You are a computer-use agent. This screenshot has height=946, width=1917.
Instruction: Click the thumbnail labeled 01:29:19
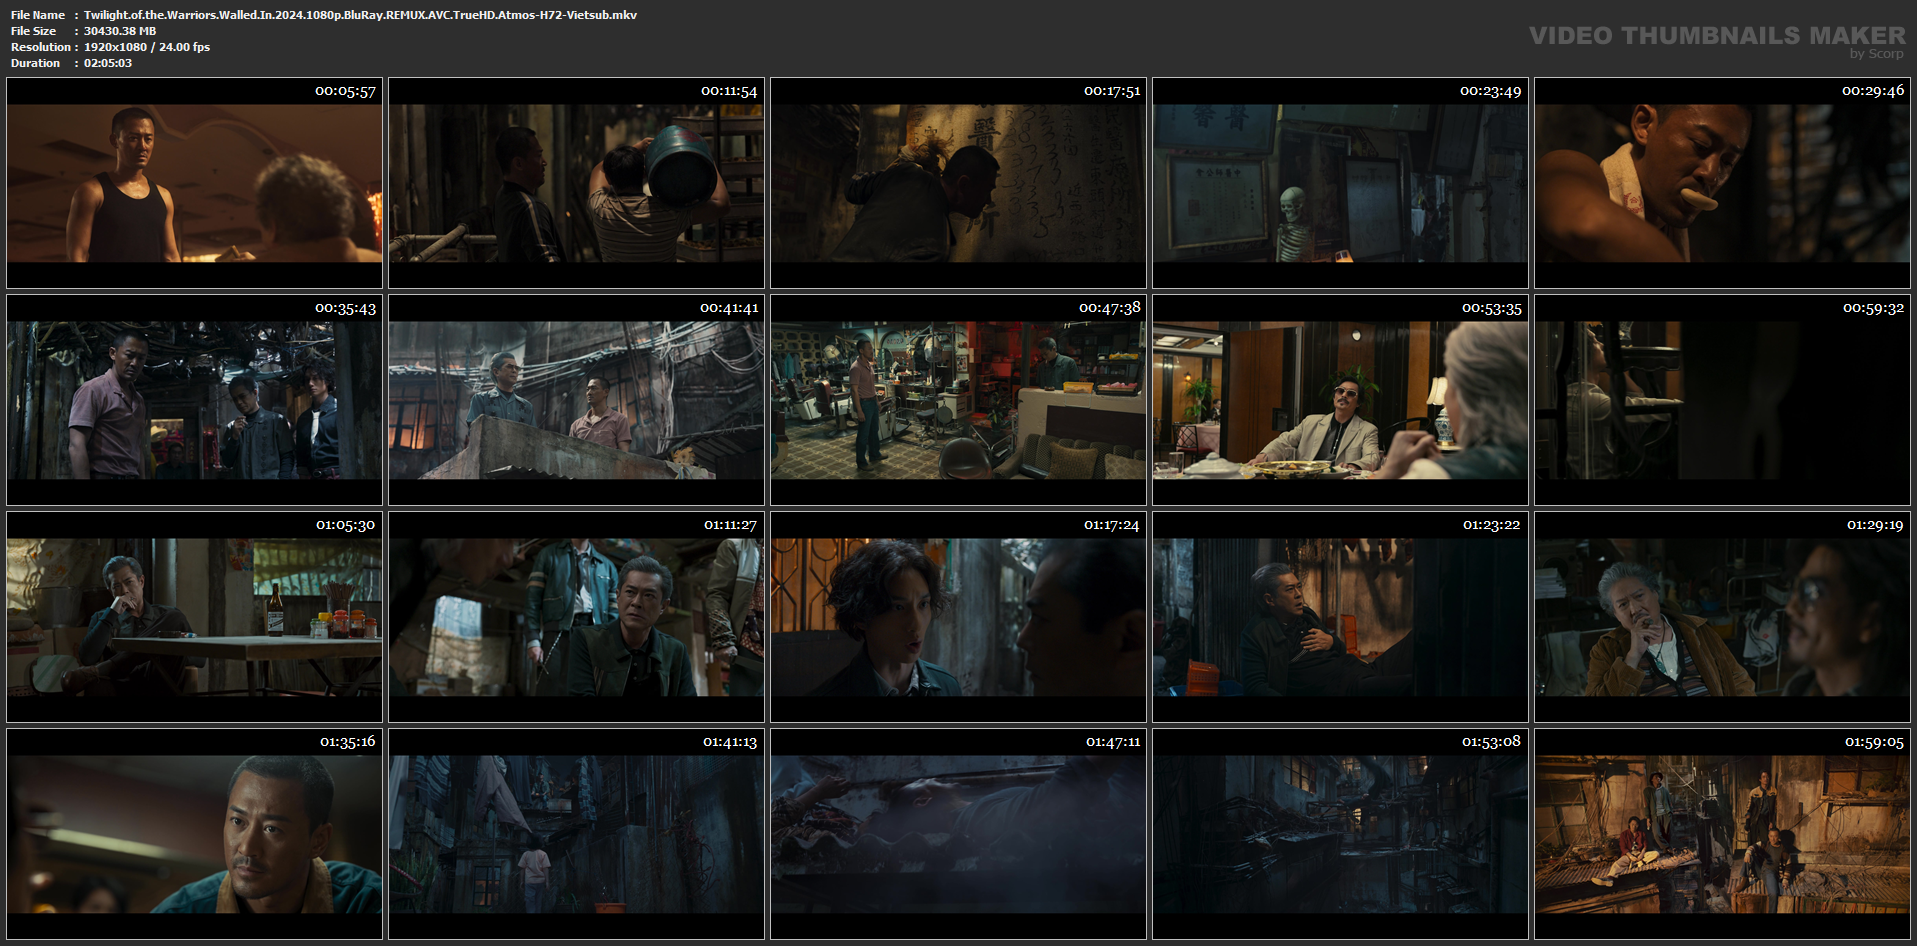click(x=1722, y=617)
